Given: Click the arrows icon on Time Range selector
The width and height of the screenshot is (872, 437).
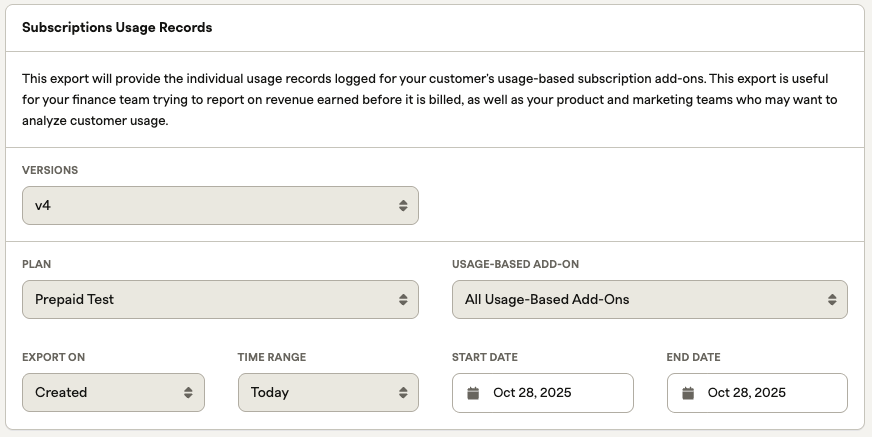Looking at the screenshot, I should (x=402, y=393).
